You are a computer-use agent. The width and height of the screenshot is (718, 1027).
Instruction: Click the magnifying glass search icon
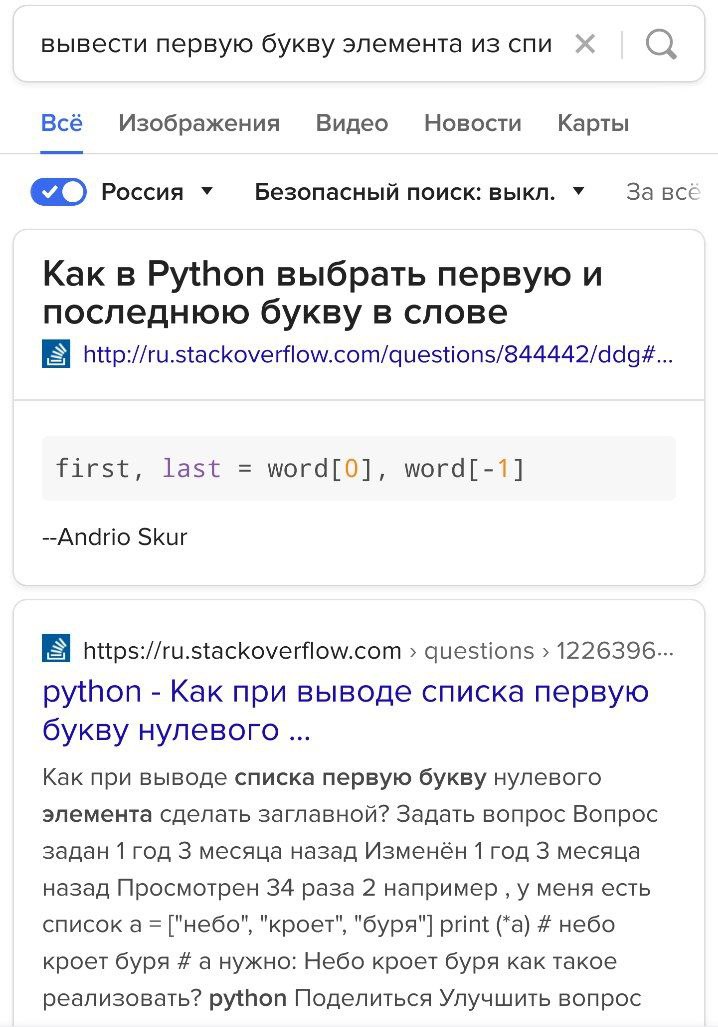(x=661, y=45)
